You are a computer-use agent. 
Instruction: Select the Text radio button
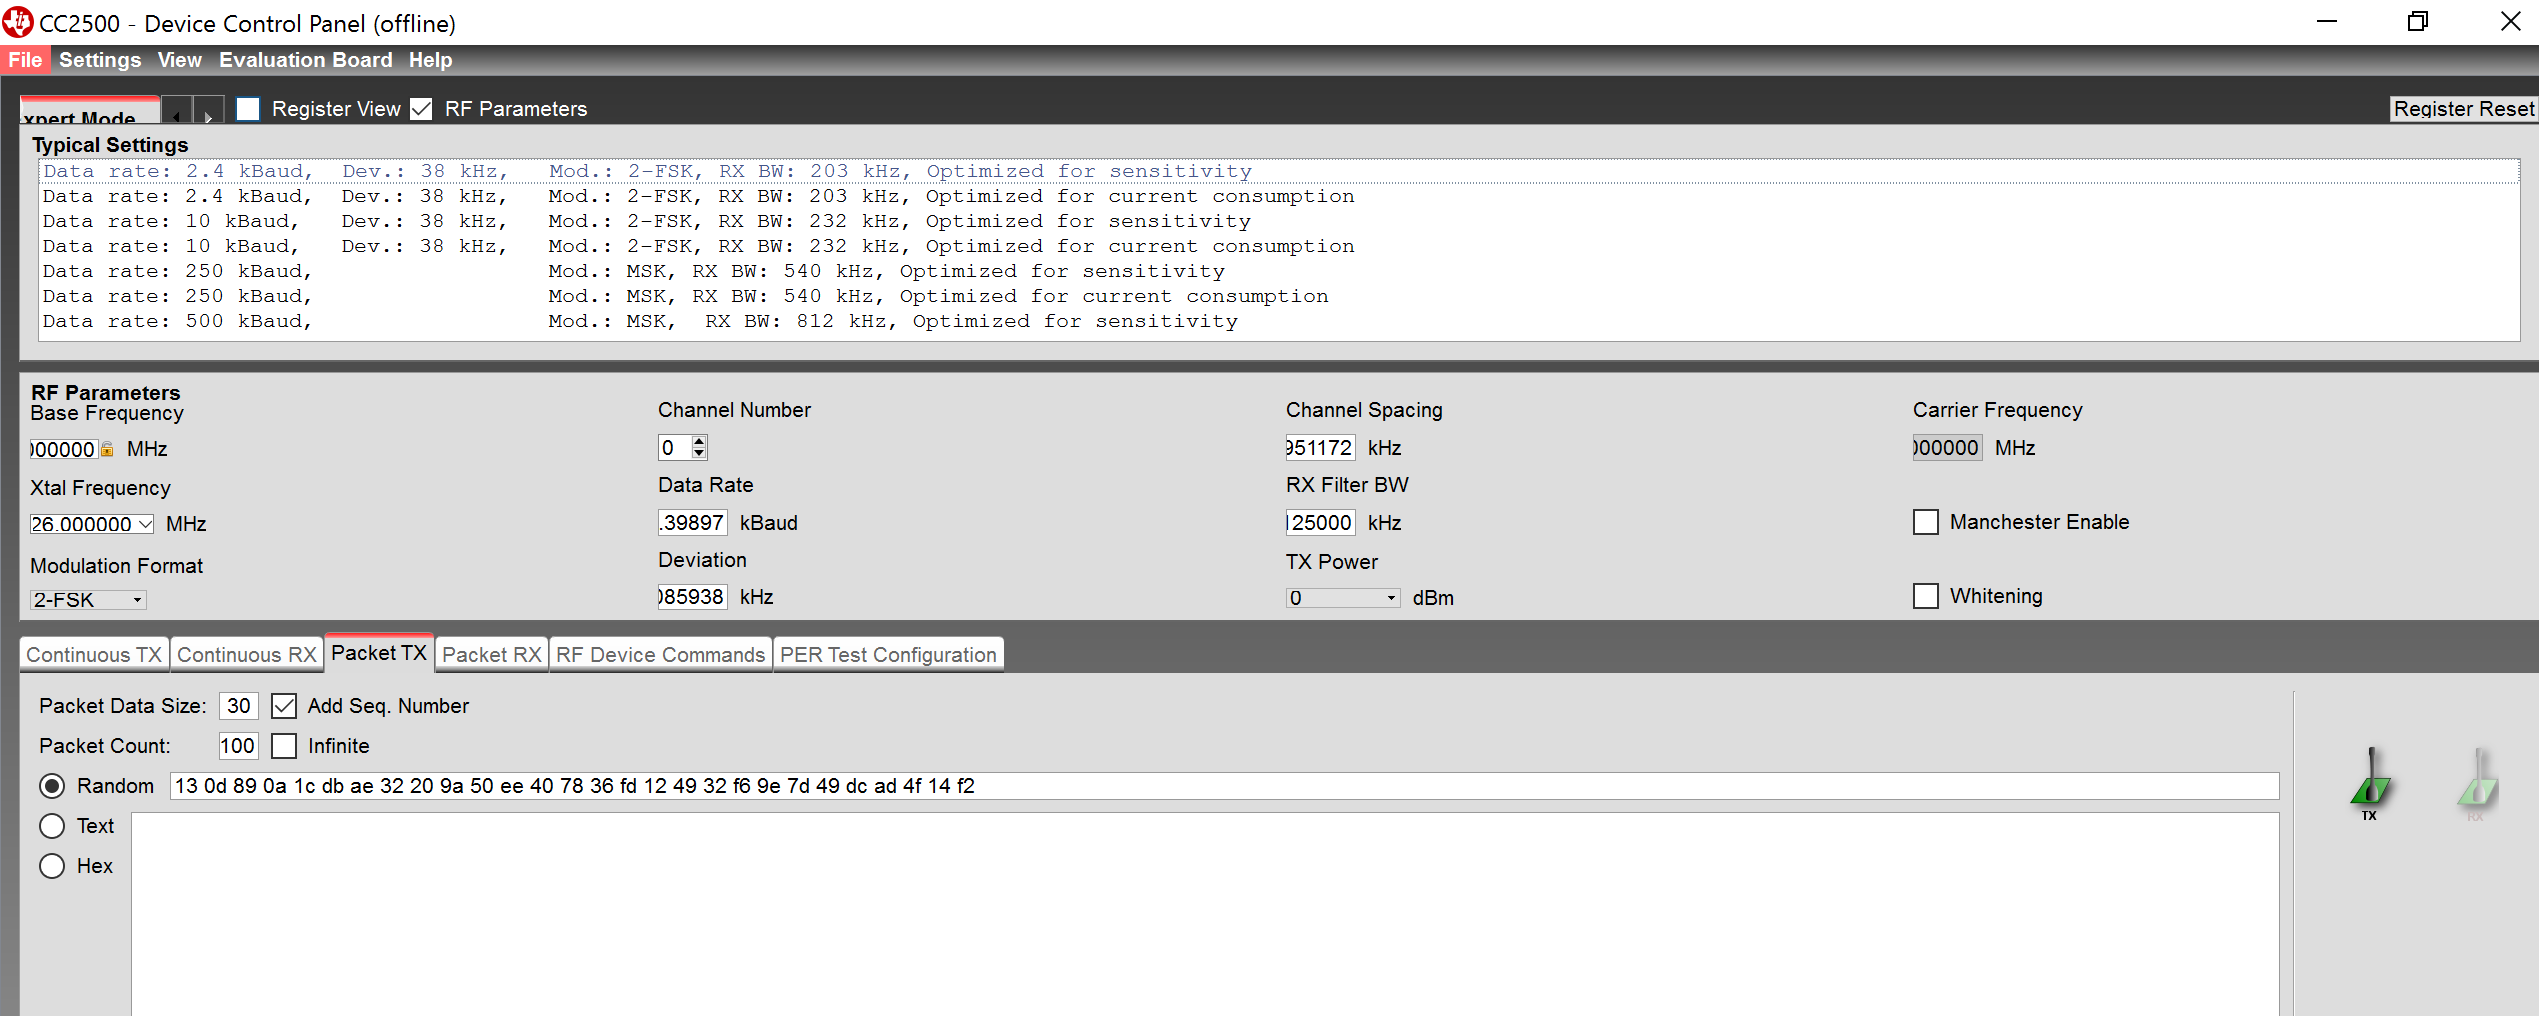pos(52,826)
